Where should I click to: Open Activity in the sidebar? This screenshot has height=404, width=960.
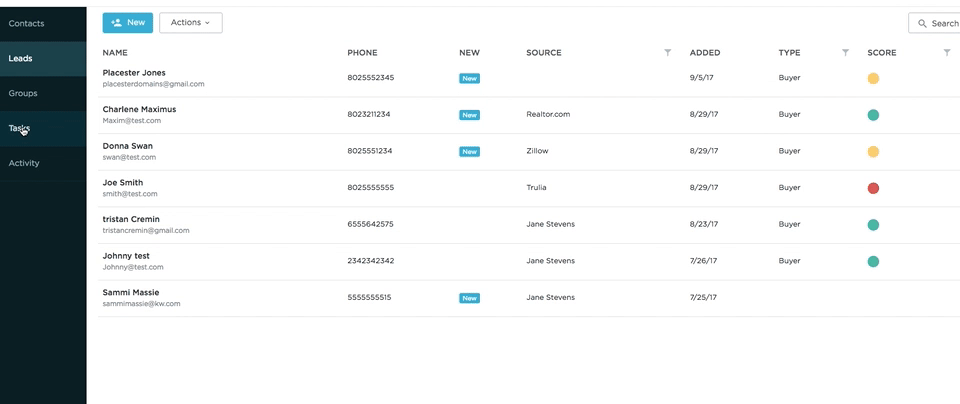point(43,163)
